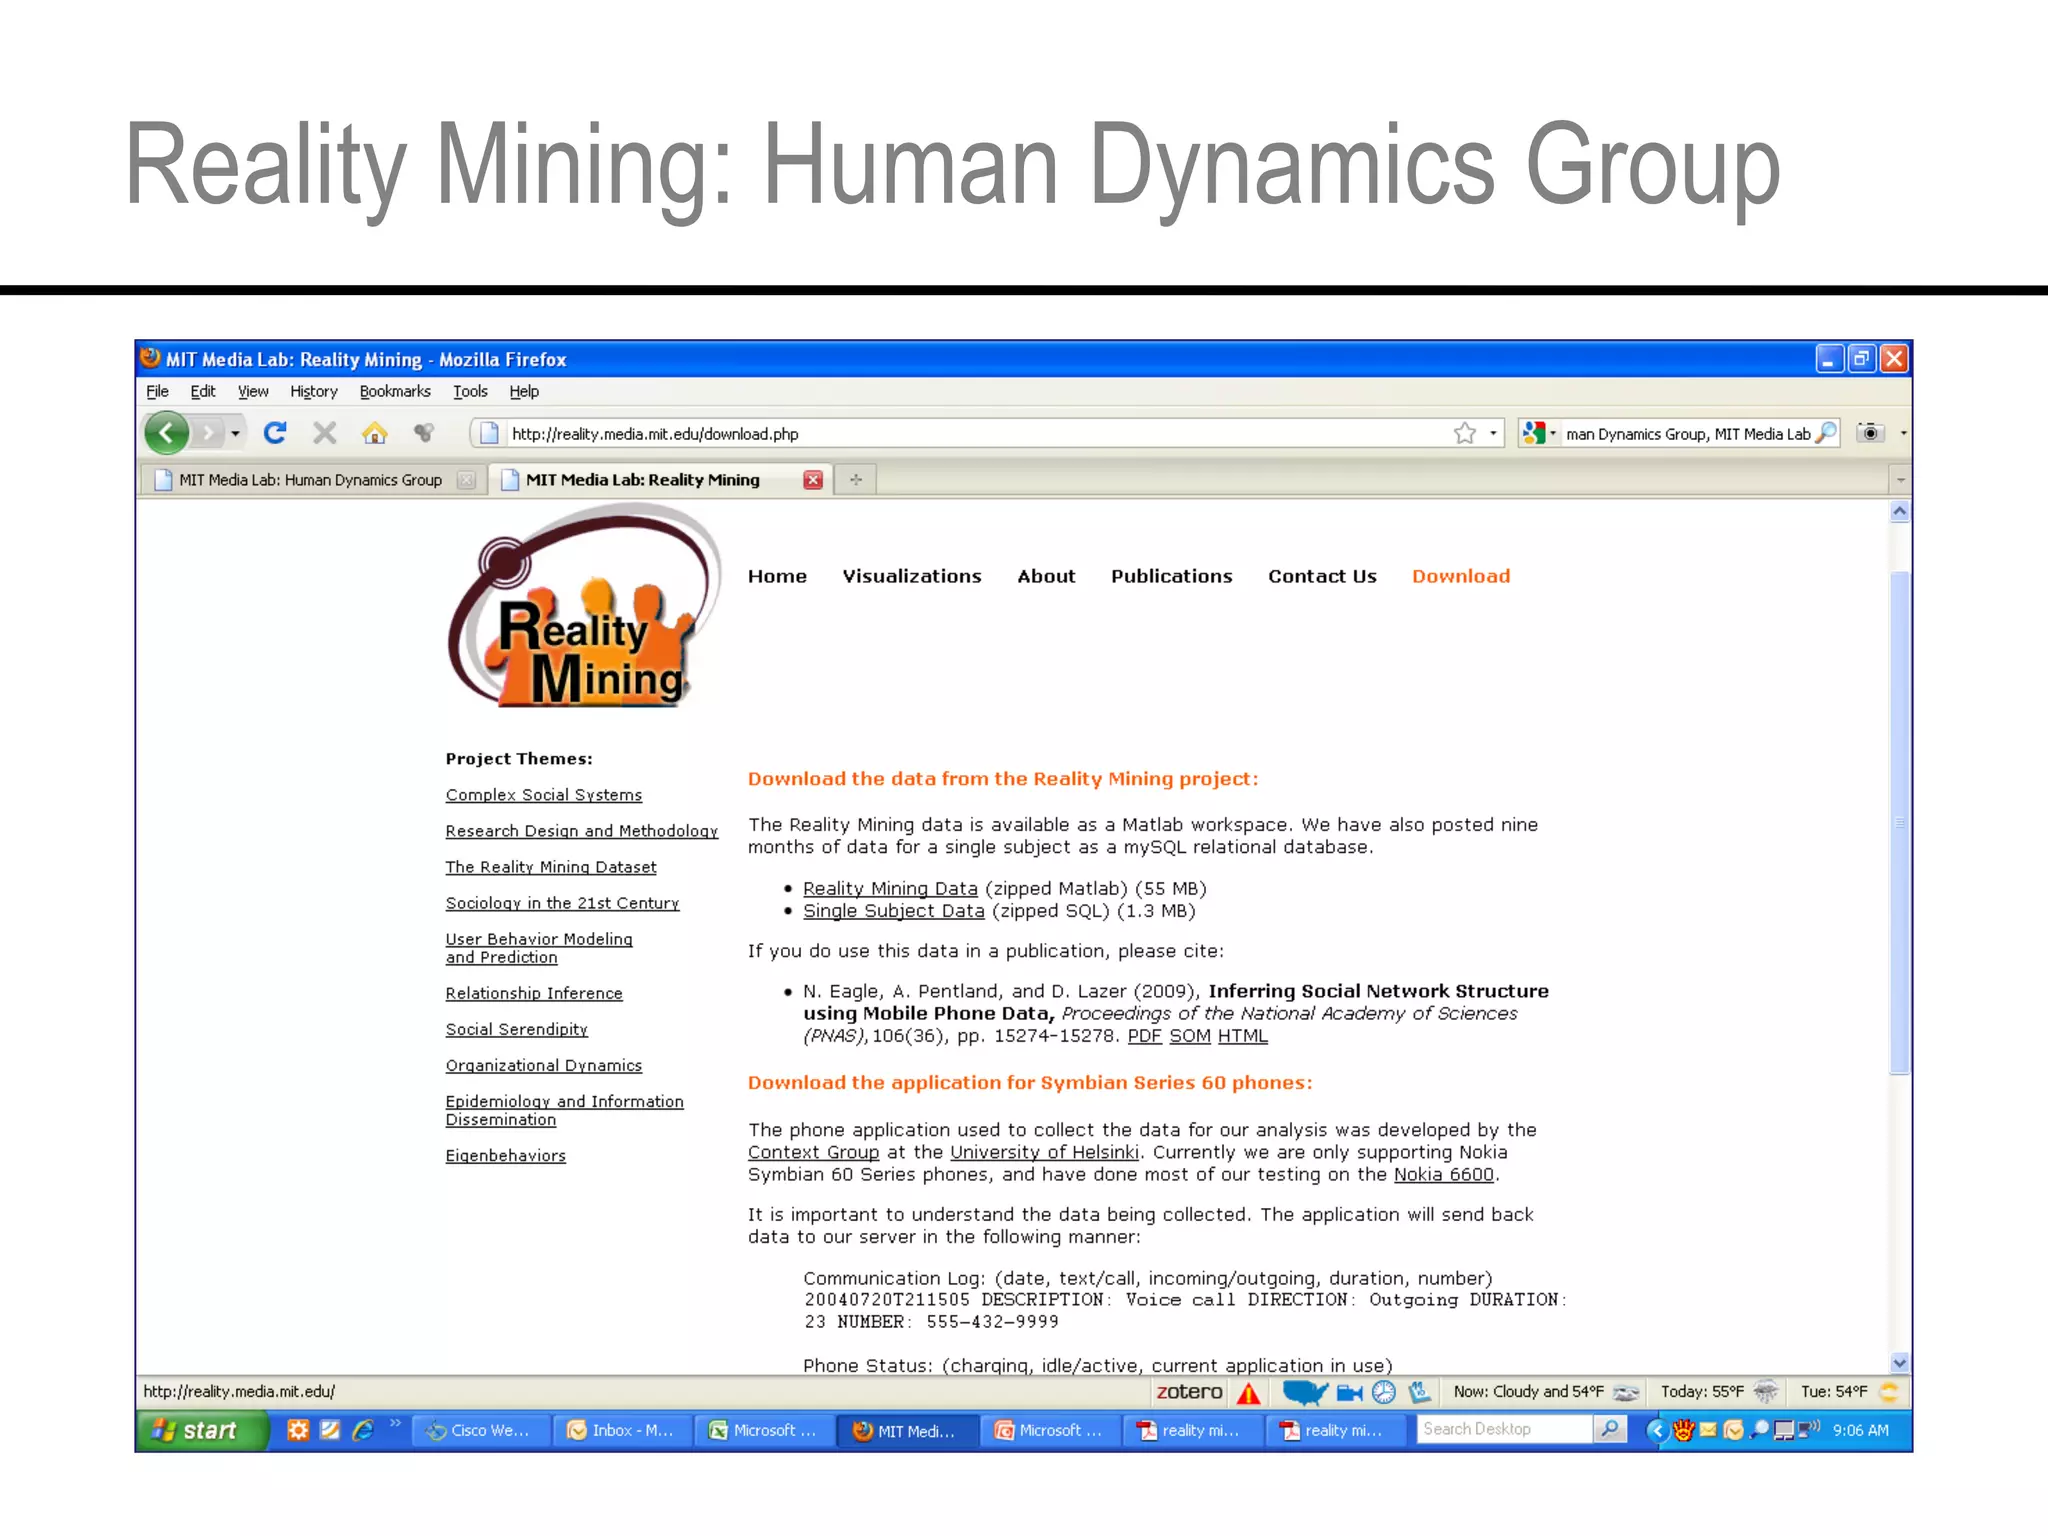Go to the Home page via house icon
The width and height of the screenshot is (2048, 1536).
coord(374,433)
